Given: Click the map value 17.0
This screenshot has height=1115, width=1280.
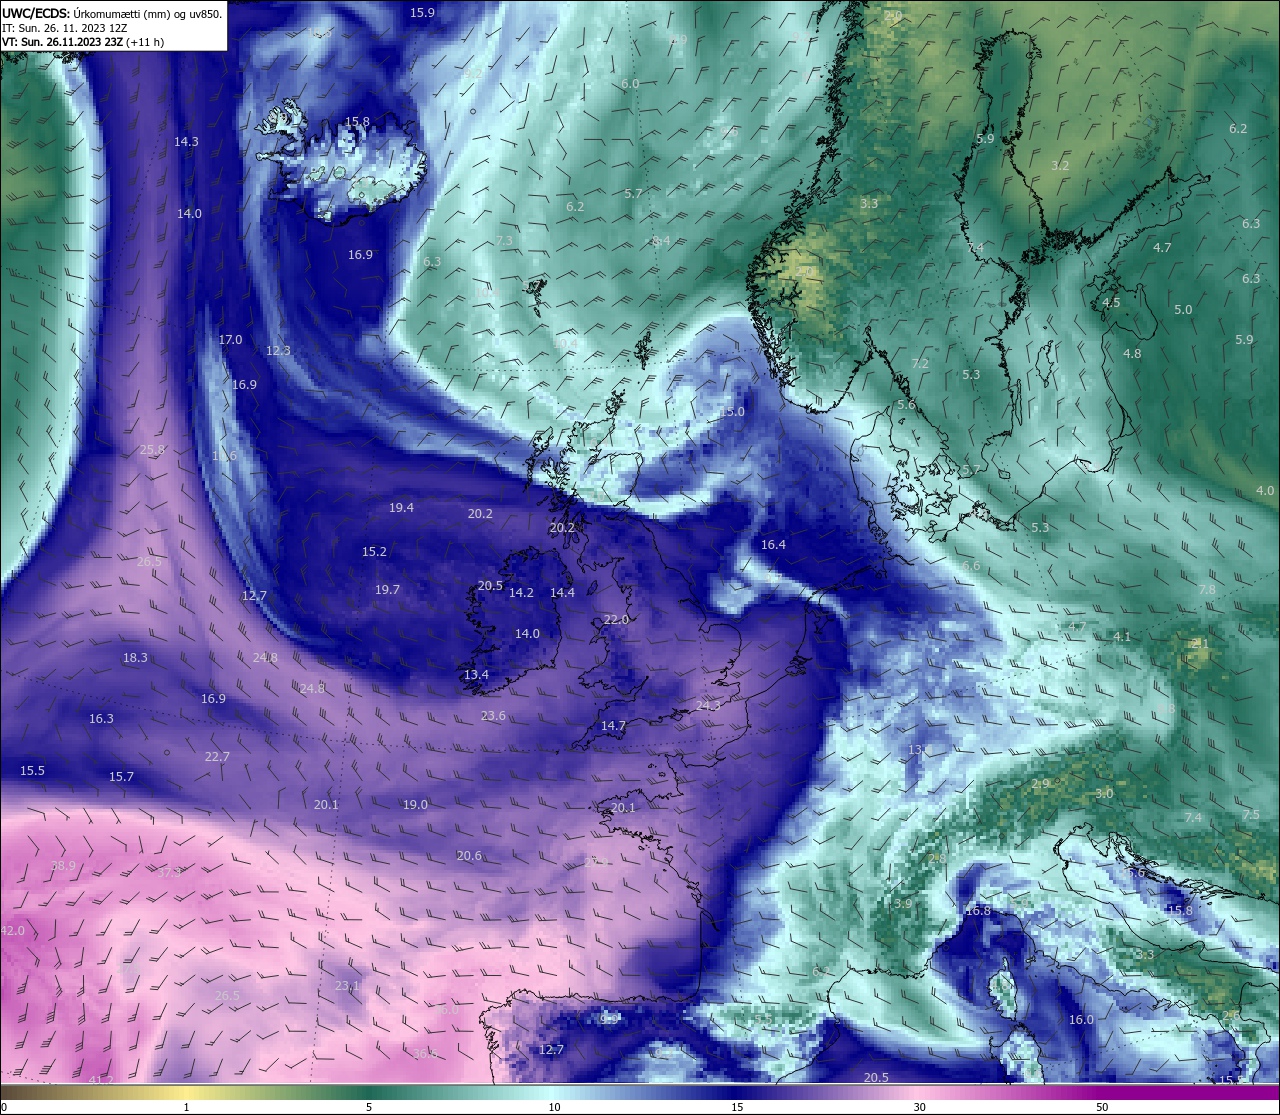Looking at the screenshot, I should pyautogui.click(x=230, y=340).
